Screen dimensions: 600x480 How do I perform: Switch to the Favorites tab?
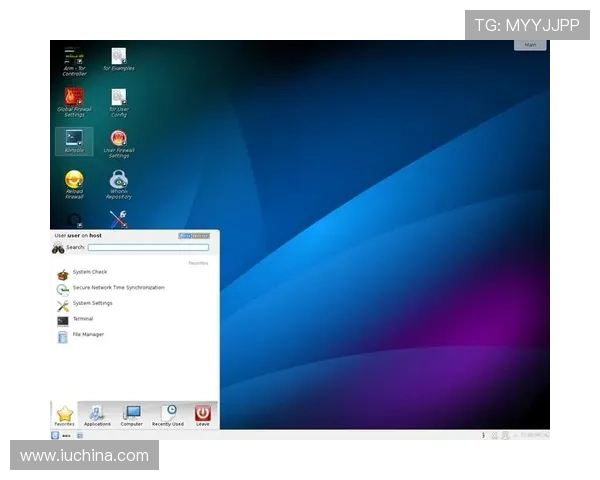65,415
